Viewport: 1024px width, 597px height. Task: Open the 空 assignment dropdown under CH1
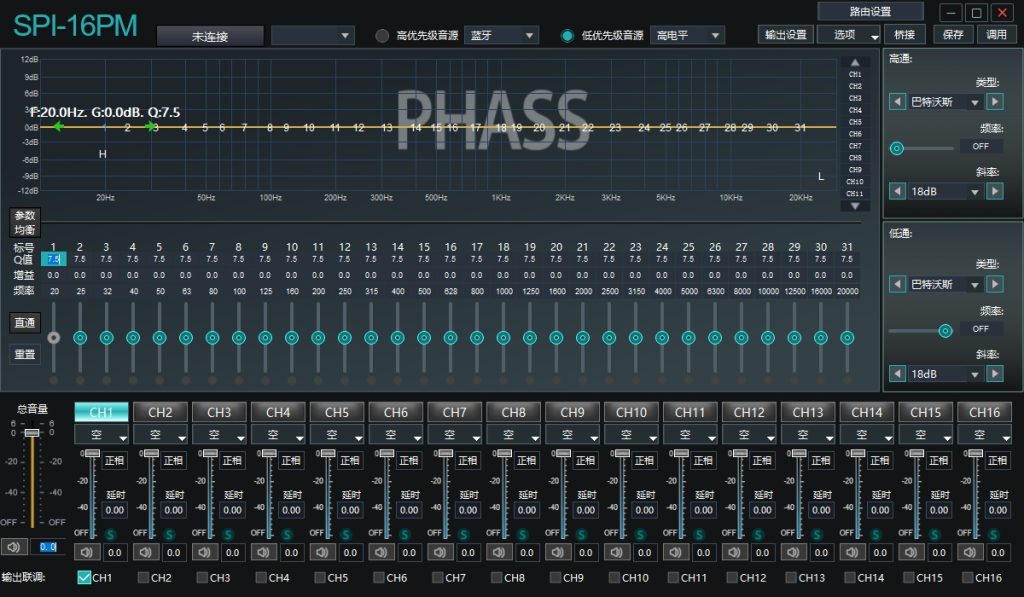point(101,434)
